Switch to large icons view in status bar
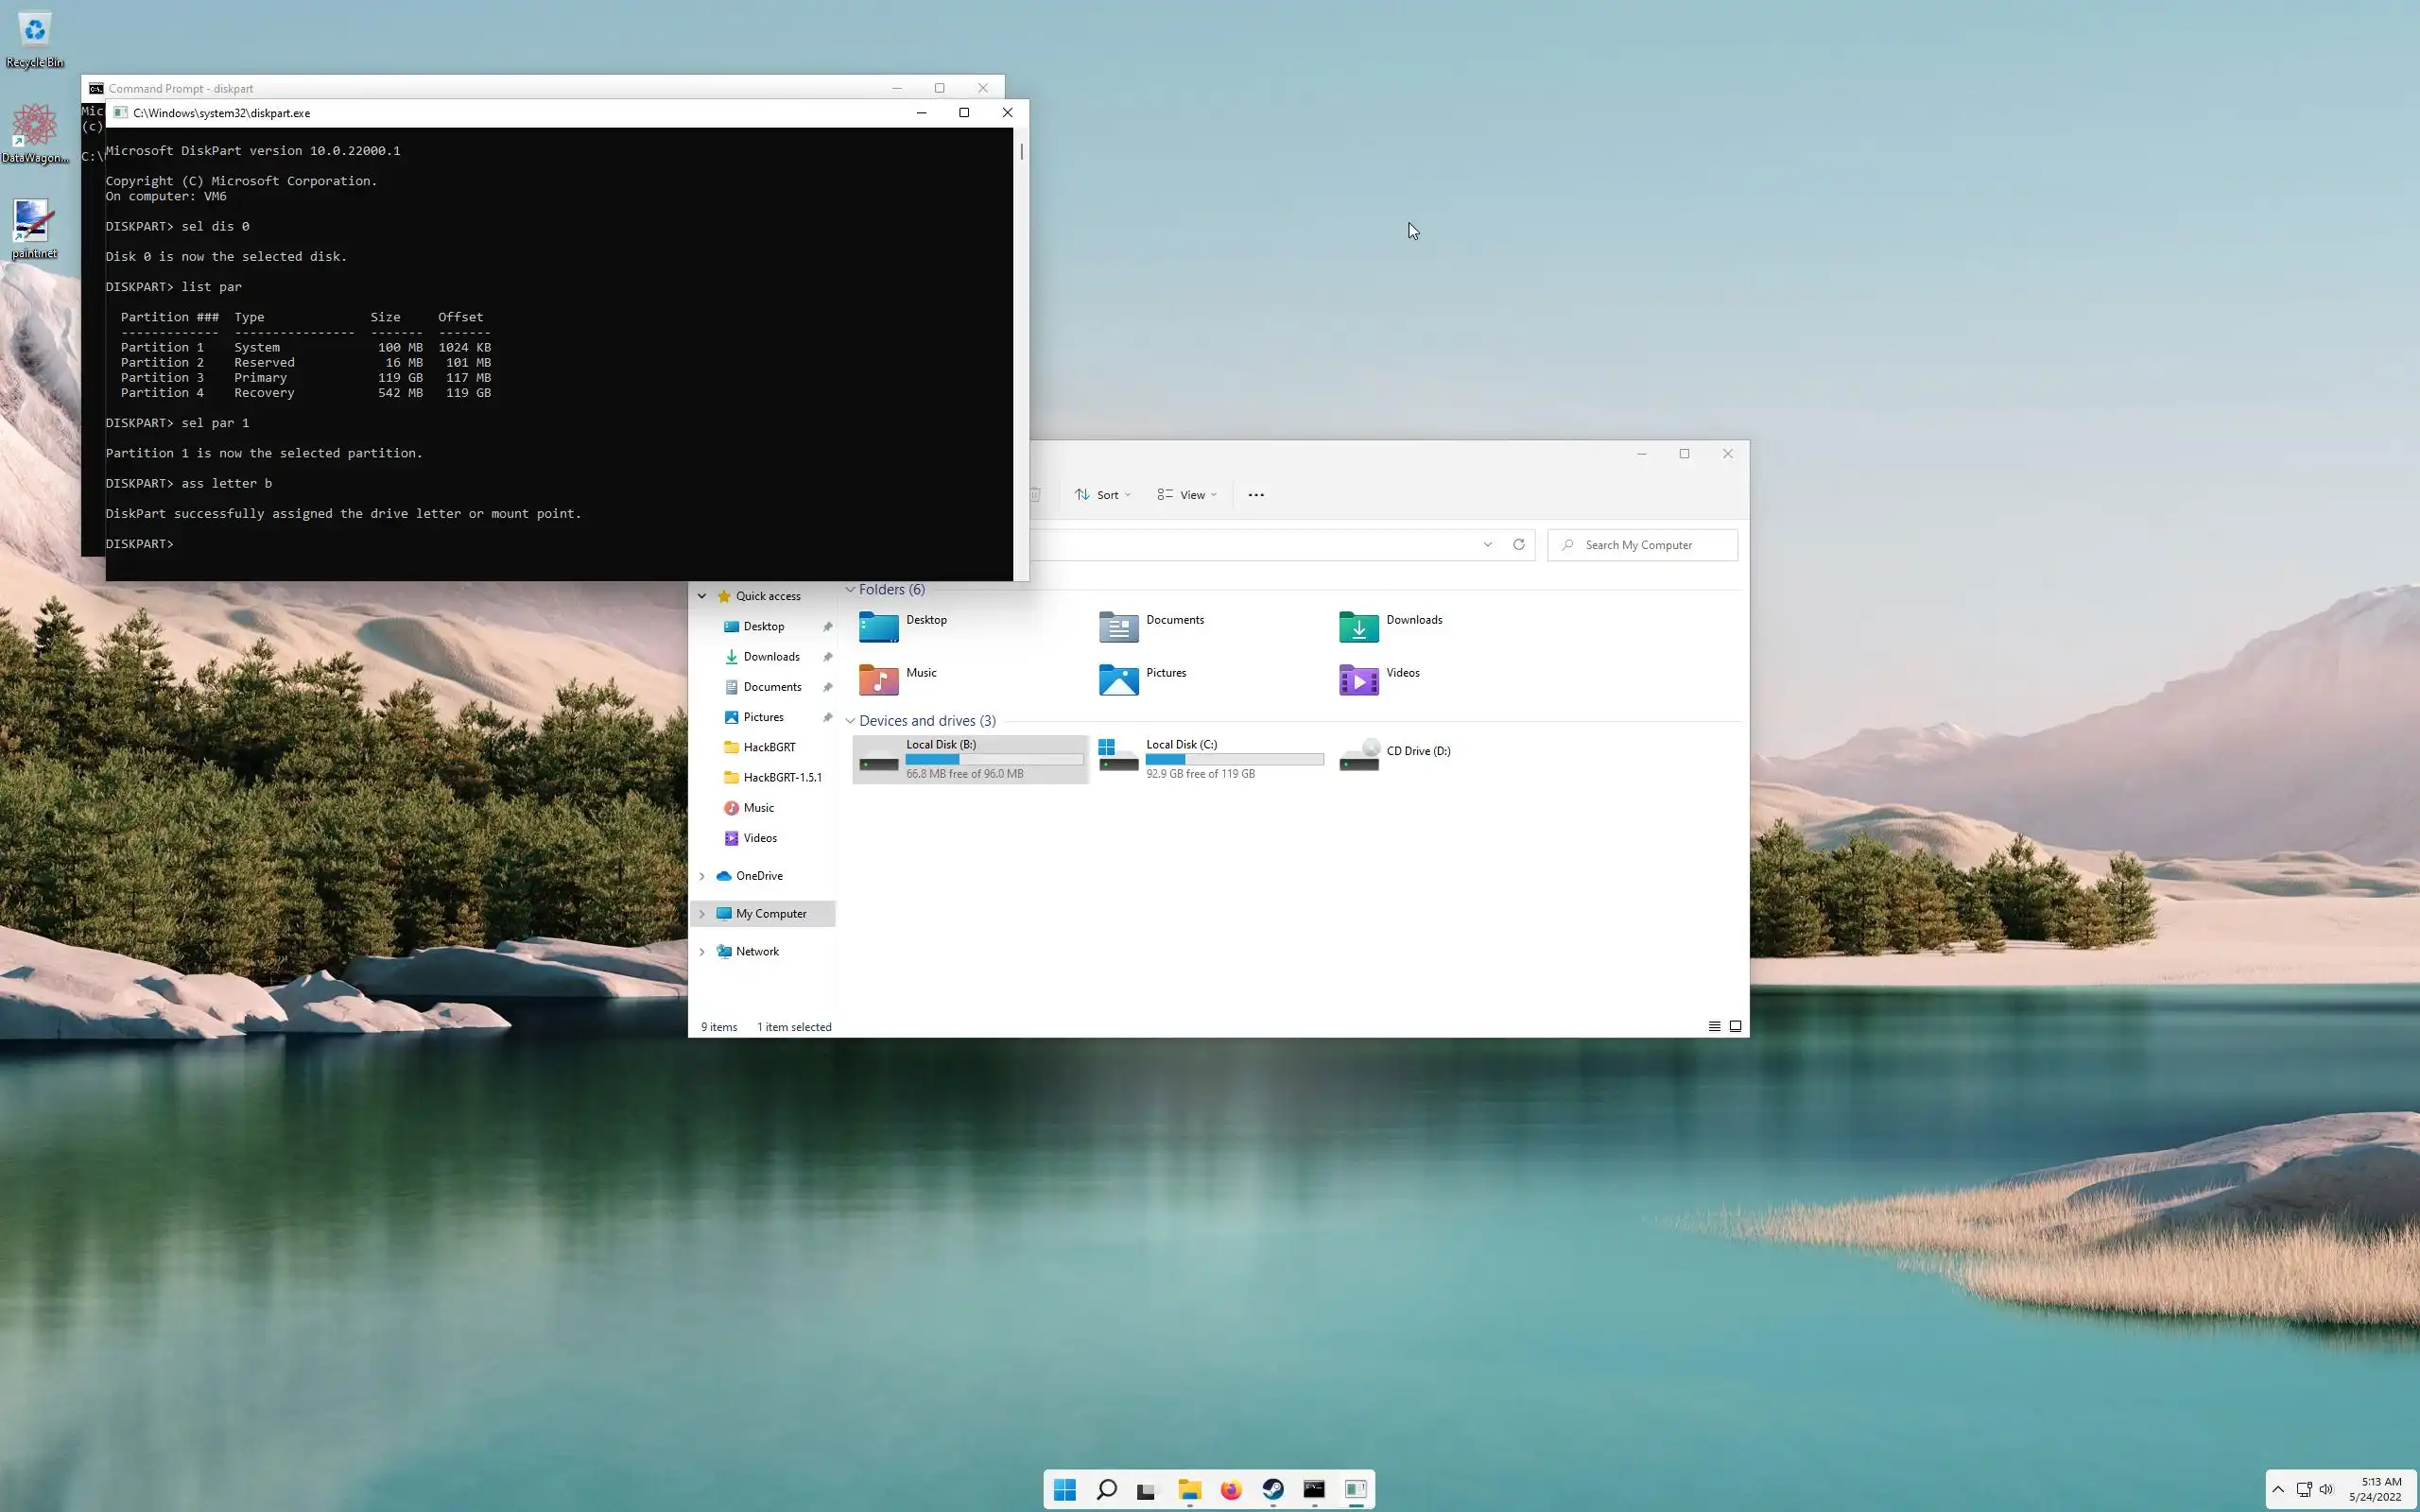 tap(1735, 1026)
